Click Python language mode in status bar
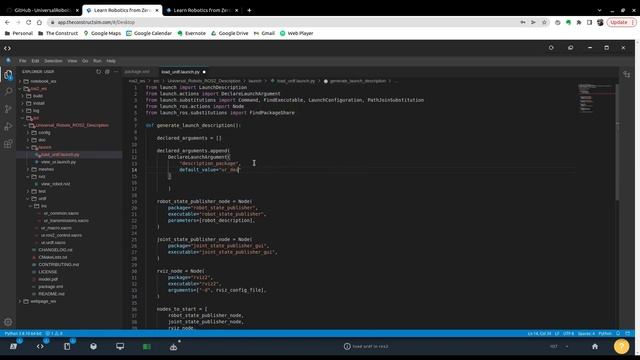The height and width of the screenshot is (360, 640). coord(604,333)
